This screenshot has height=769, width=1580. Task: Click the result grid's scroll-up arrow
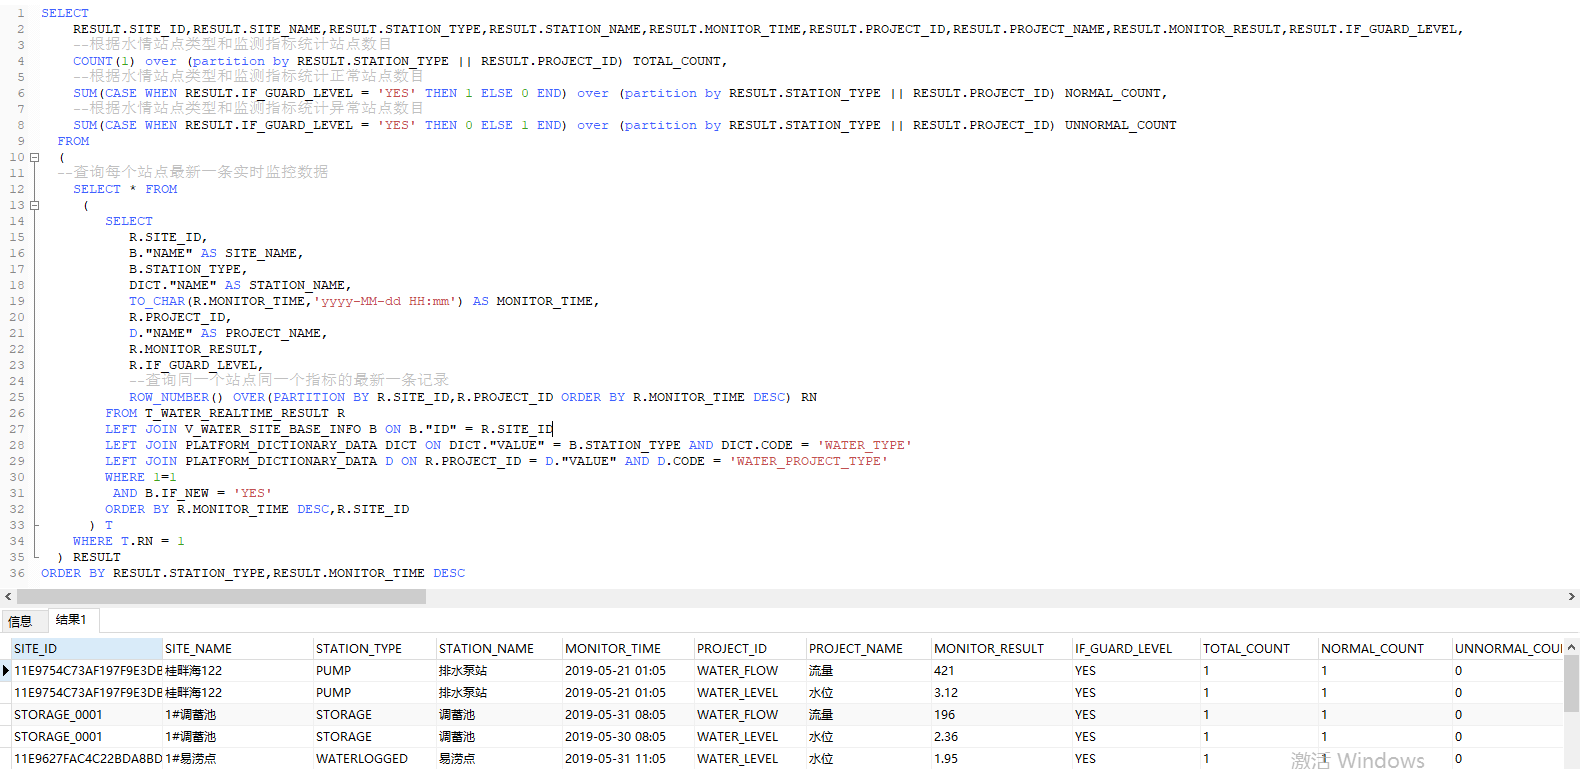[1571, 647]
